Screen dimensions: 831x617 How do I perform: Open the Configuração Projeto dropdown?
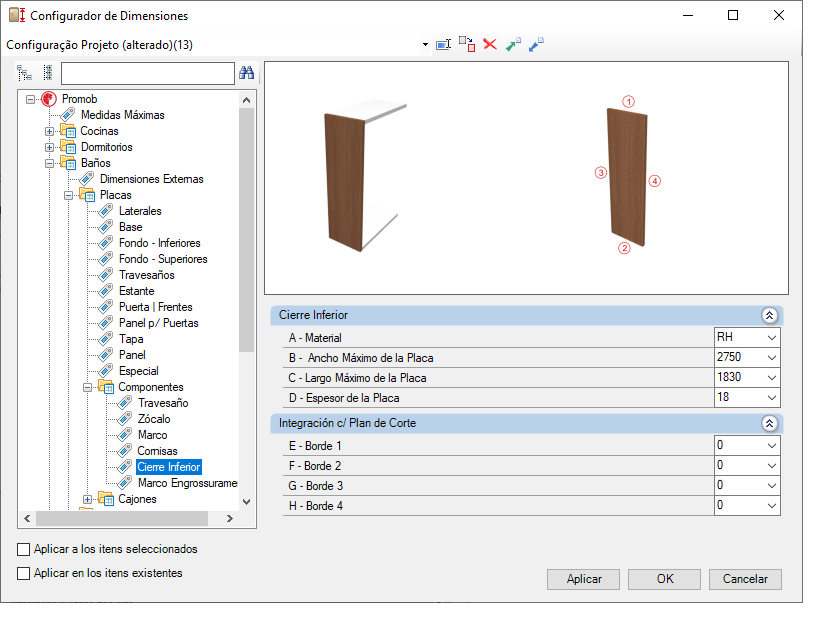click(425, 45)
